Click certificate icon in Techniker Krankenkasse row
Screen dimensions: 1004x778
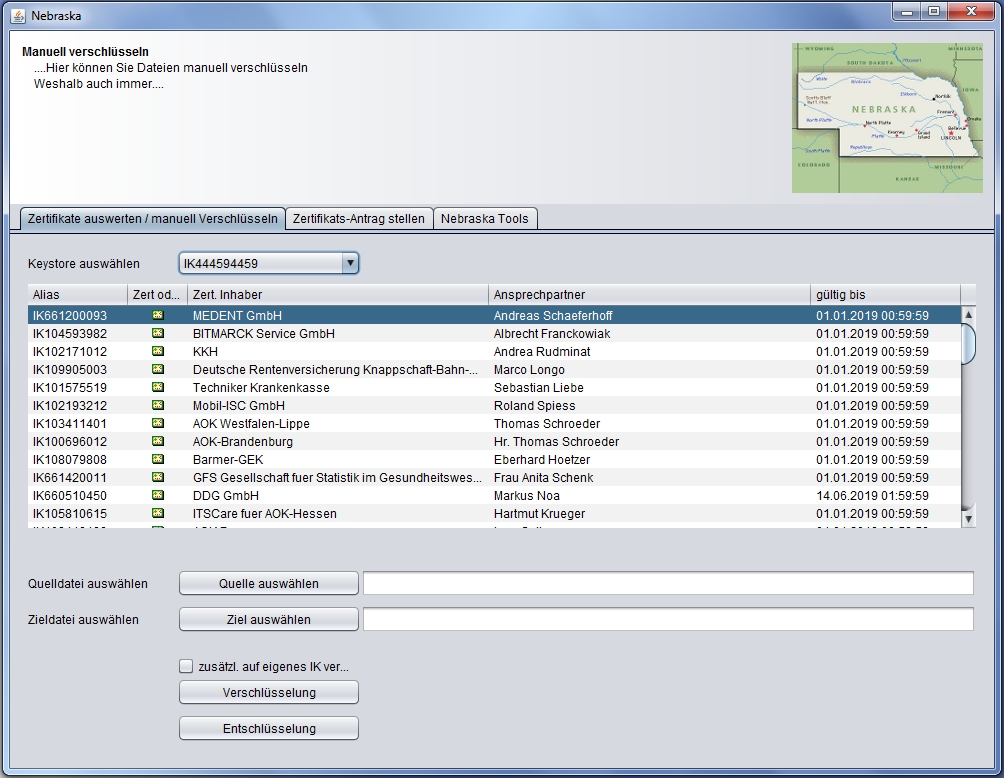point(158,387)
